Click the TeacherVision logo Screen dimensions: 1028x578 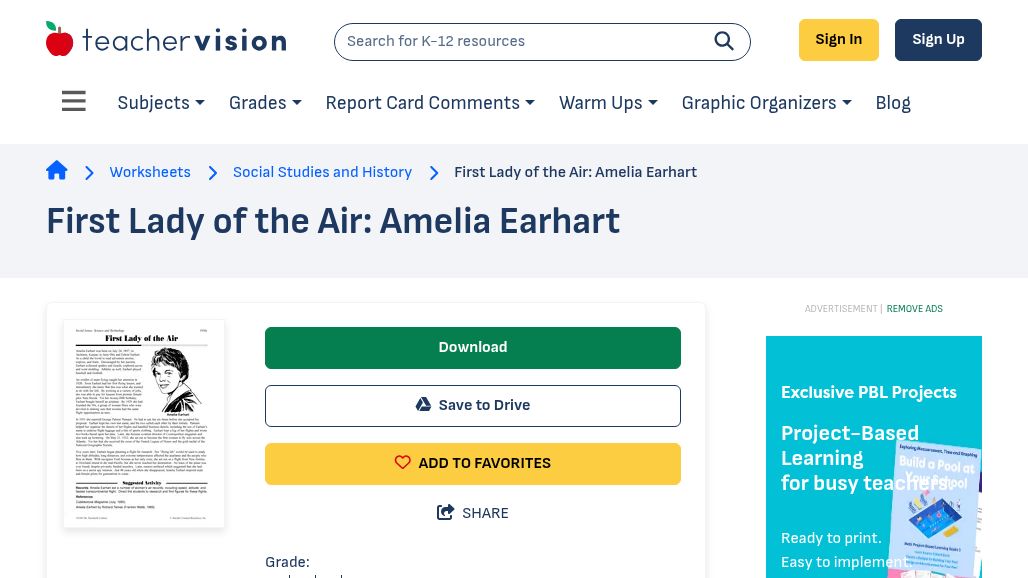tap(165, 38)
